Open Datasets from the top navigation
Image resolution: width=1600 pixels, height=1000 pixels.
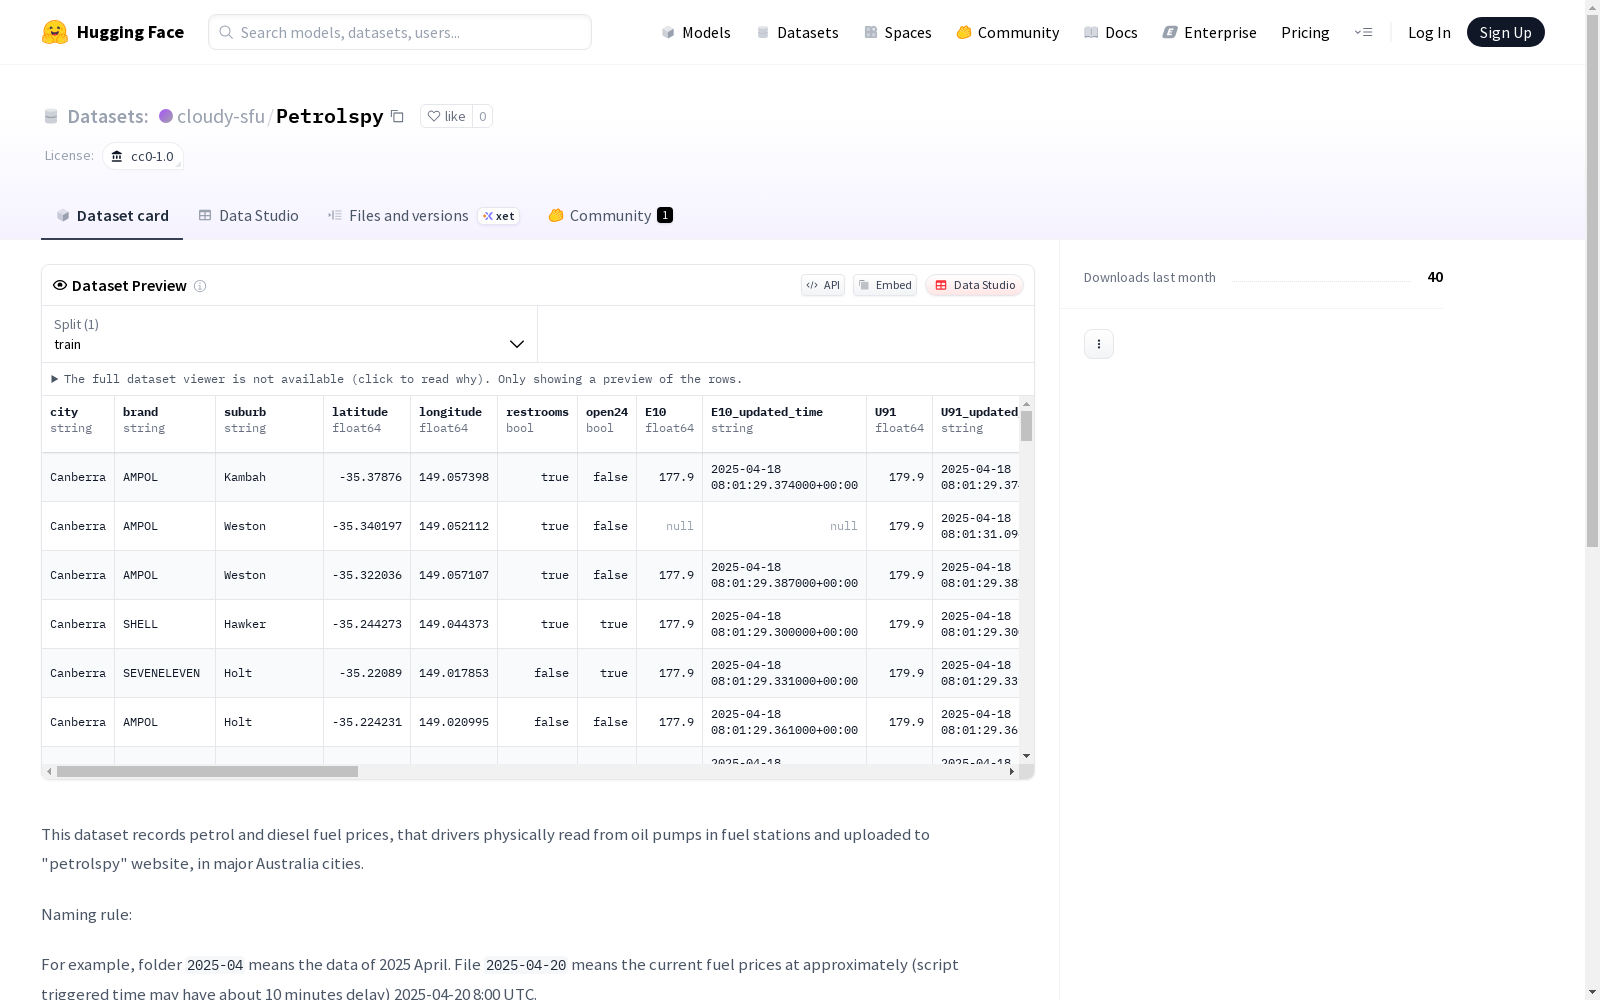[797, 32]
